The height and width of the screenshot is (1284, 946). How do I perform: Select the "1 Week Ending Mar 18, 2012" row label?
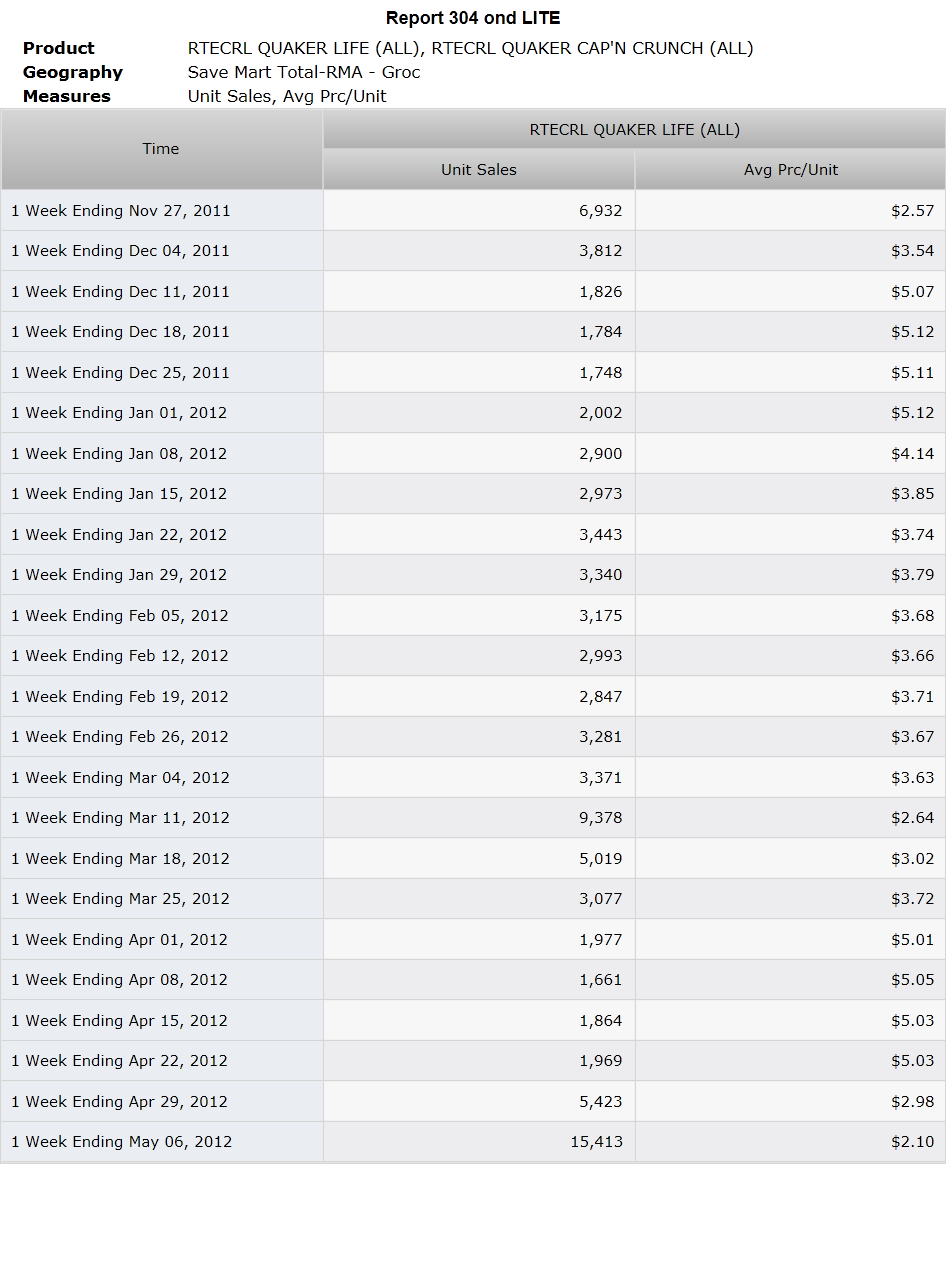click(120, 859)
